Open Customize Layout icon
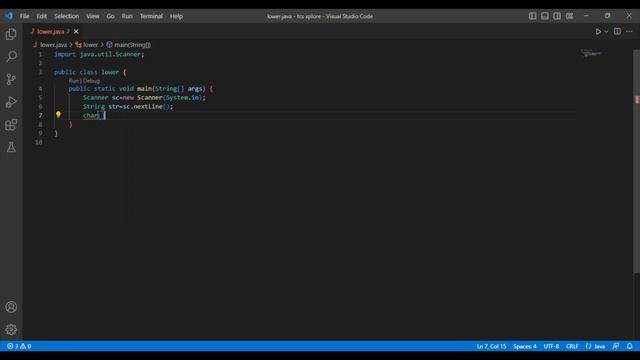The image size is (640, 360). (569, 16)
